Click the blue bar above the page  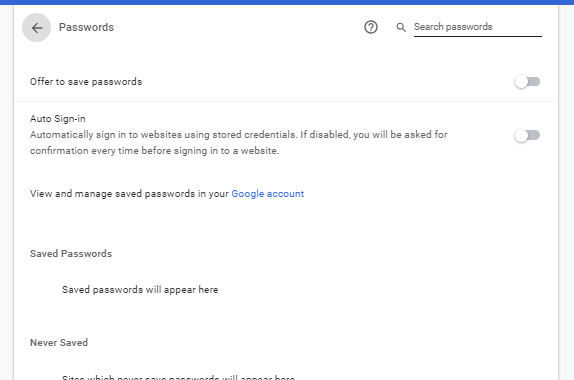[287, 2]
